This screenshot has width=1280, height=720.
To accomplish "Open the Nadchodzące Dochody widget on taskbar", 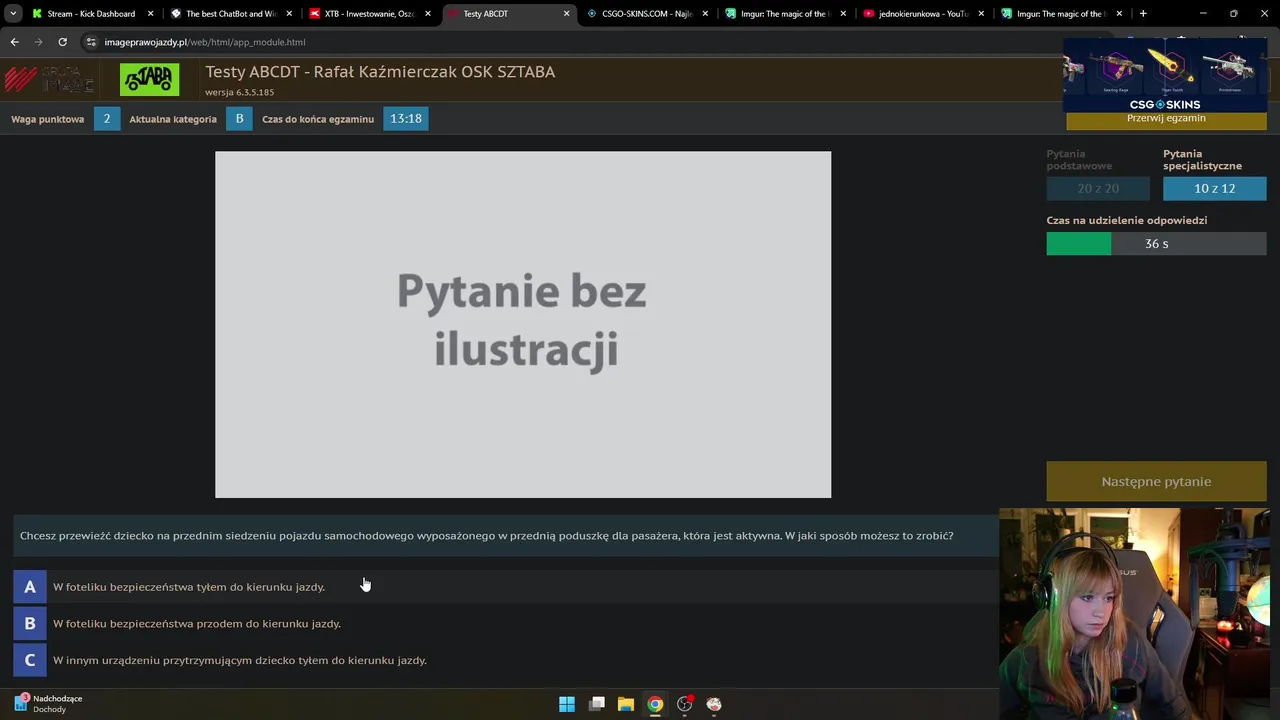I will [48, 703].
